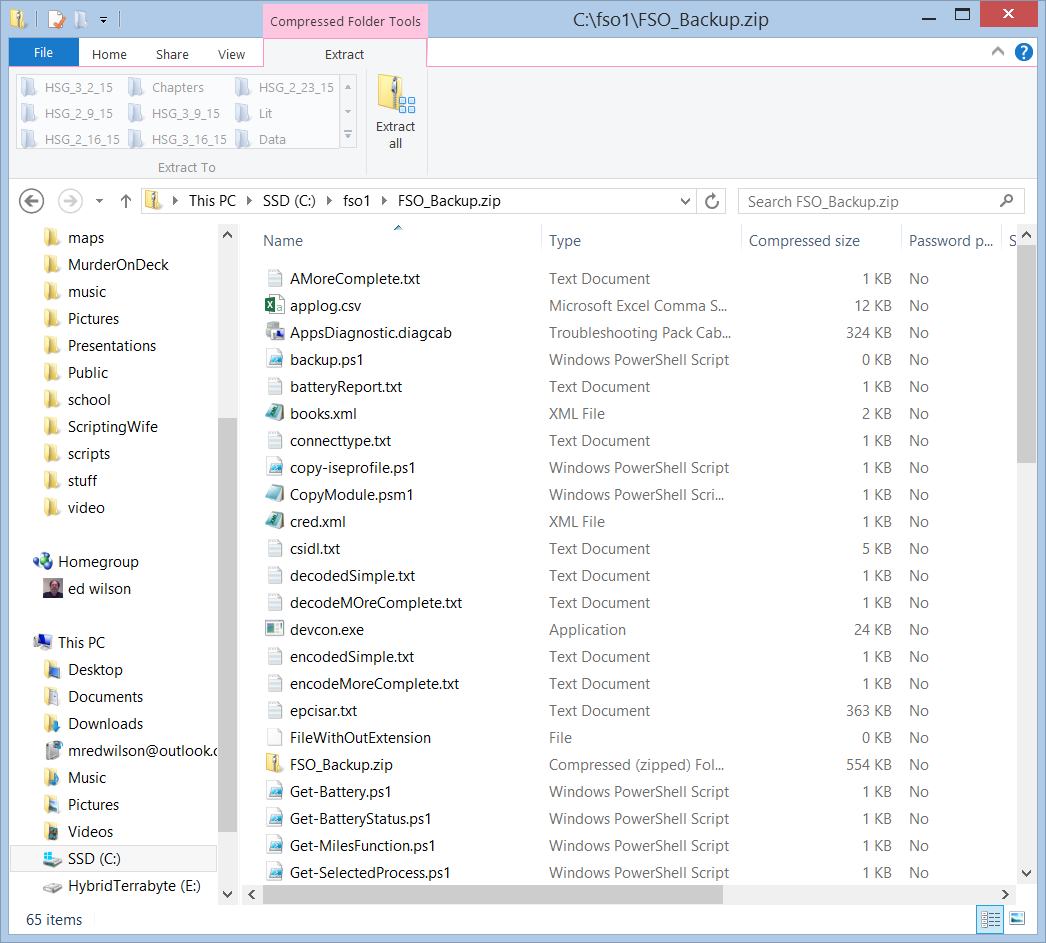
Task: Switch to the Share tab
Action: pyautogui.click(x=172, y=54)
